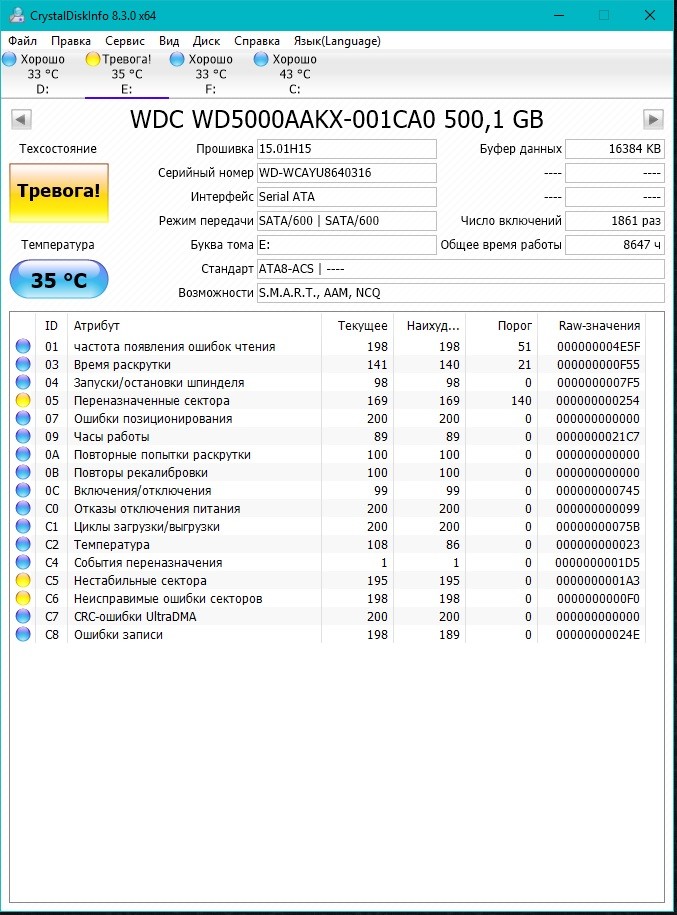Go to previous disk with left arrow
Image resolution: width=677 pixels, height=915 pixels.
point(21,120)
